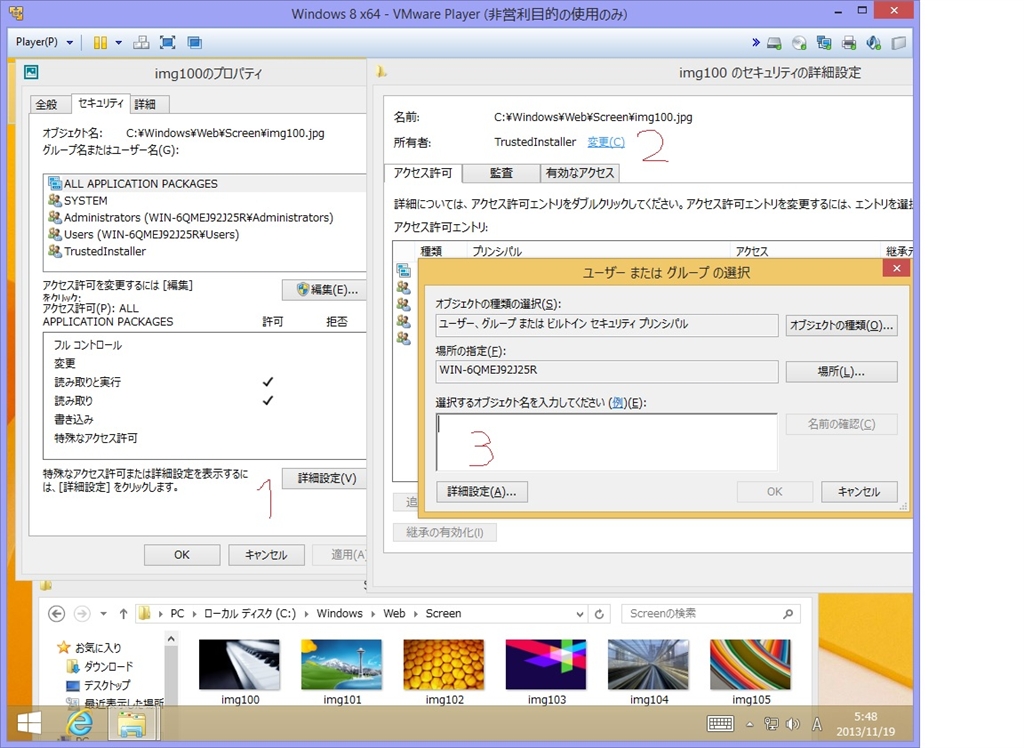Show hidden system tray icons
Viewport: 1024px width, 748px height.
pos(750,725)
